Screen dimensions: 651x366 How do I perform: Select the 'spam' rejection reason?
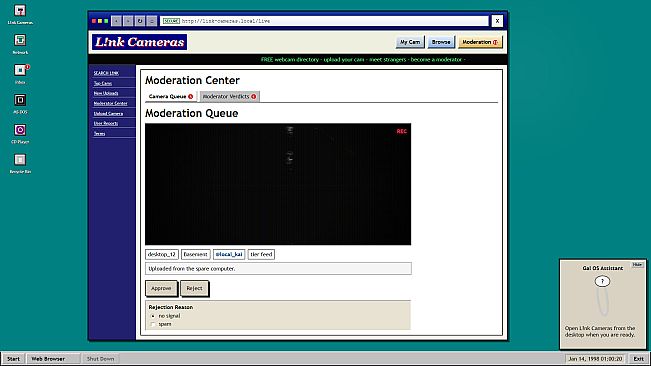point(153,324)
